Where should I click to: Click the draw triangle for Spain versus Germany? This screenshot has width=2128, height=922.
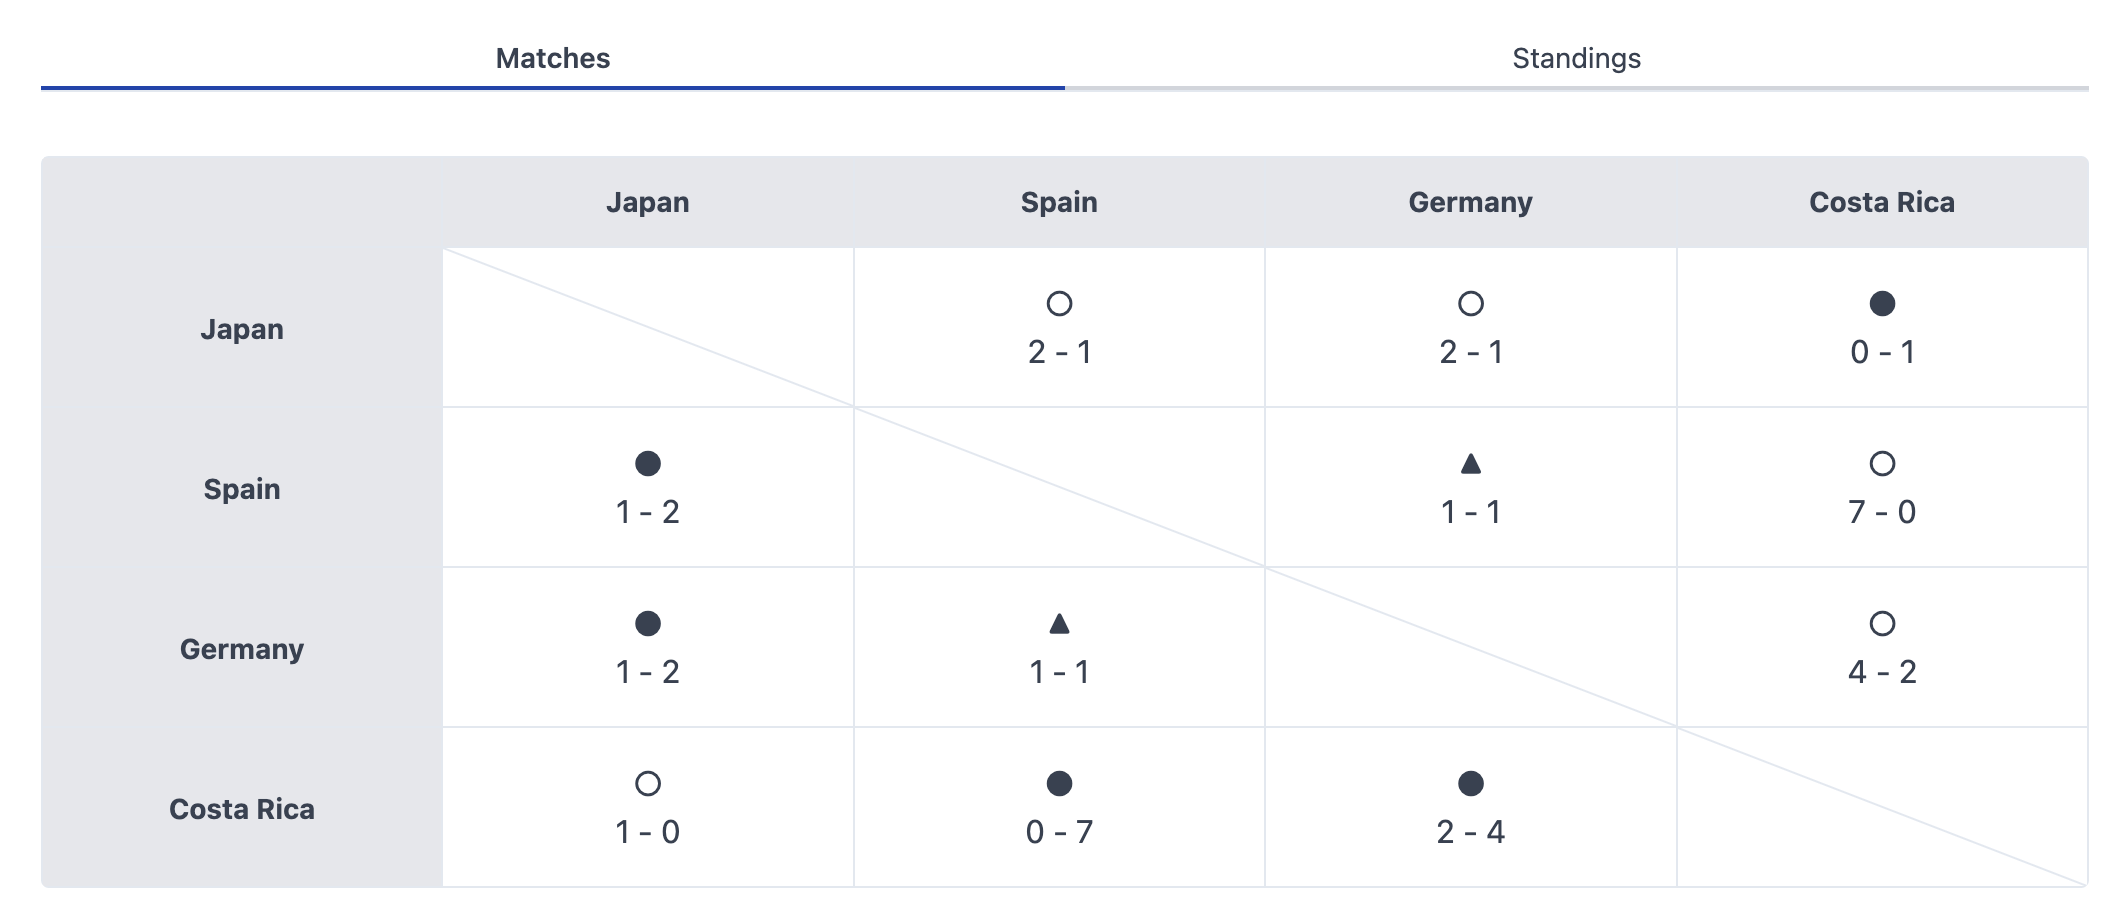[1470, 465]
